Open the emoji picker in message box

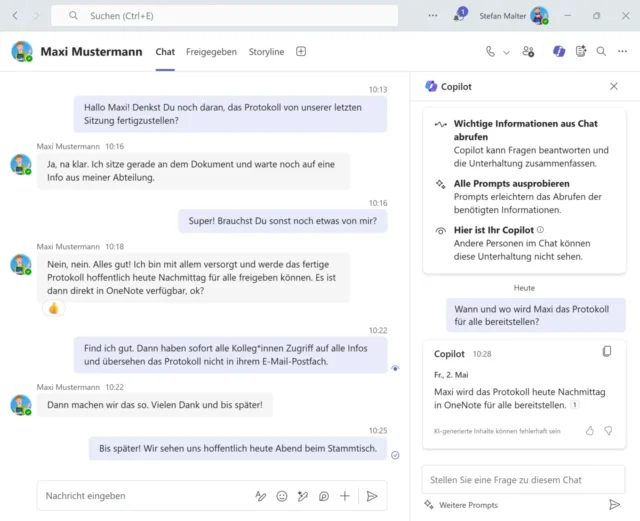[282, 495]
